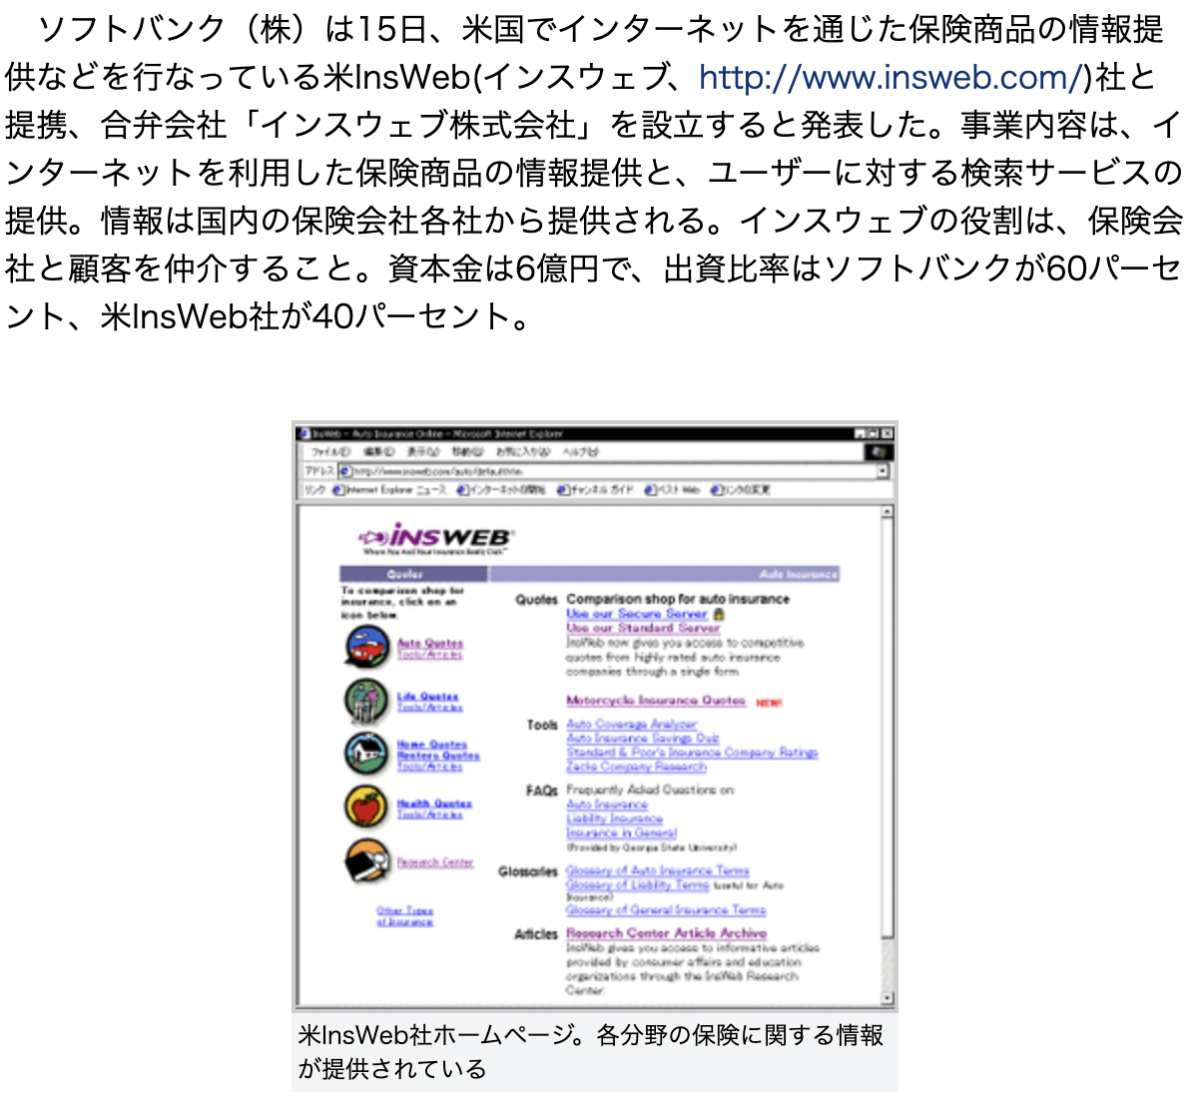Click the Quotes tab header bar
The width and height of the screenshot is (1200, 1104).
(413, 574)
